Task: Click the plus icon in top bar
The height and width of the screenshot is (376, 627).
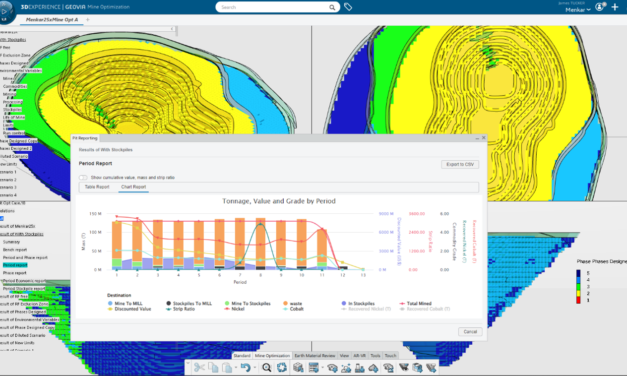Action: 615,7
